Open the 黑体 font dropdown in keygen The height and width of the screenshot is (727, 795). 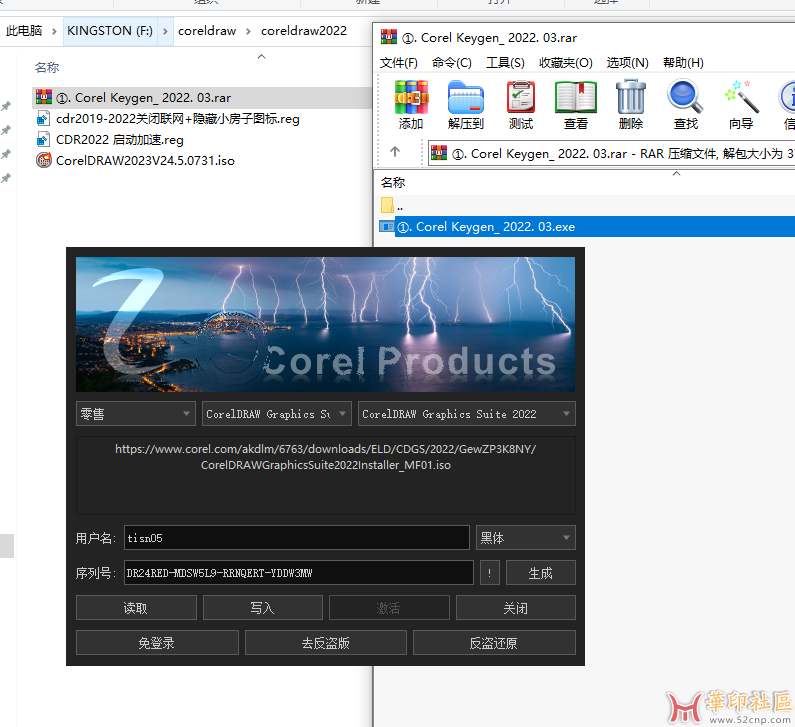[525, 537]
